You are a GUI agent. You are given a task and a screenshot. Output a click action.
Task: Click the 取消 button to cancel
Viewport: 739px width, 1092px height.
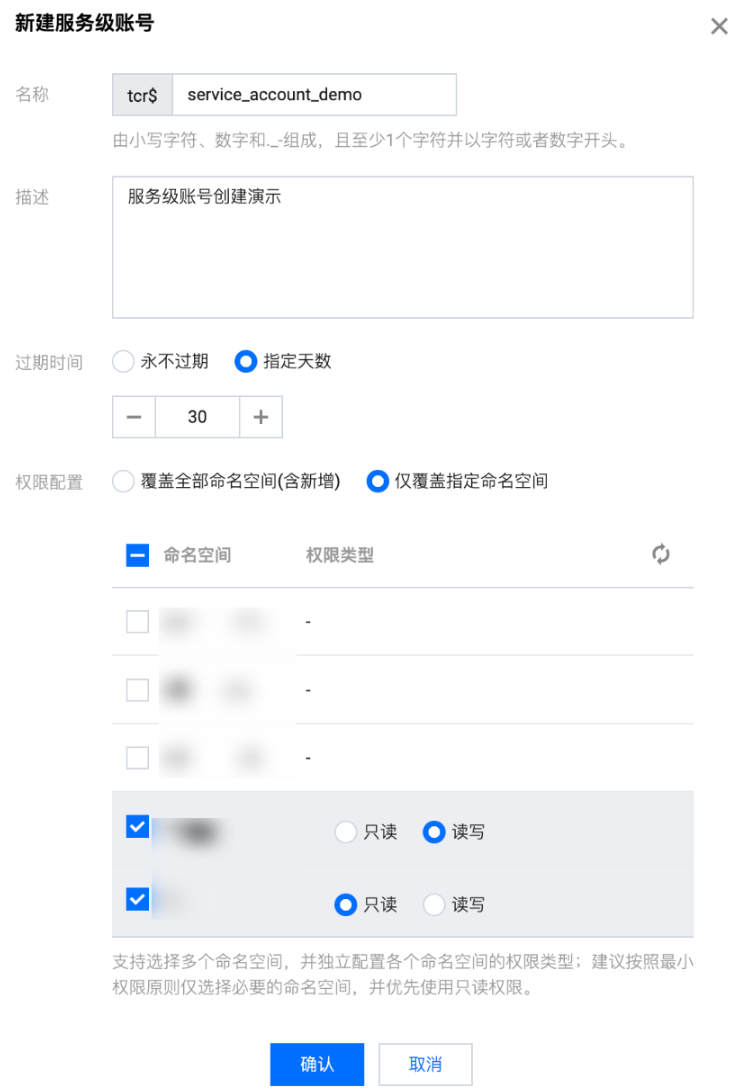(425, 1064)
